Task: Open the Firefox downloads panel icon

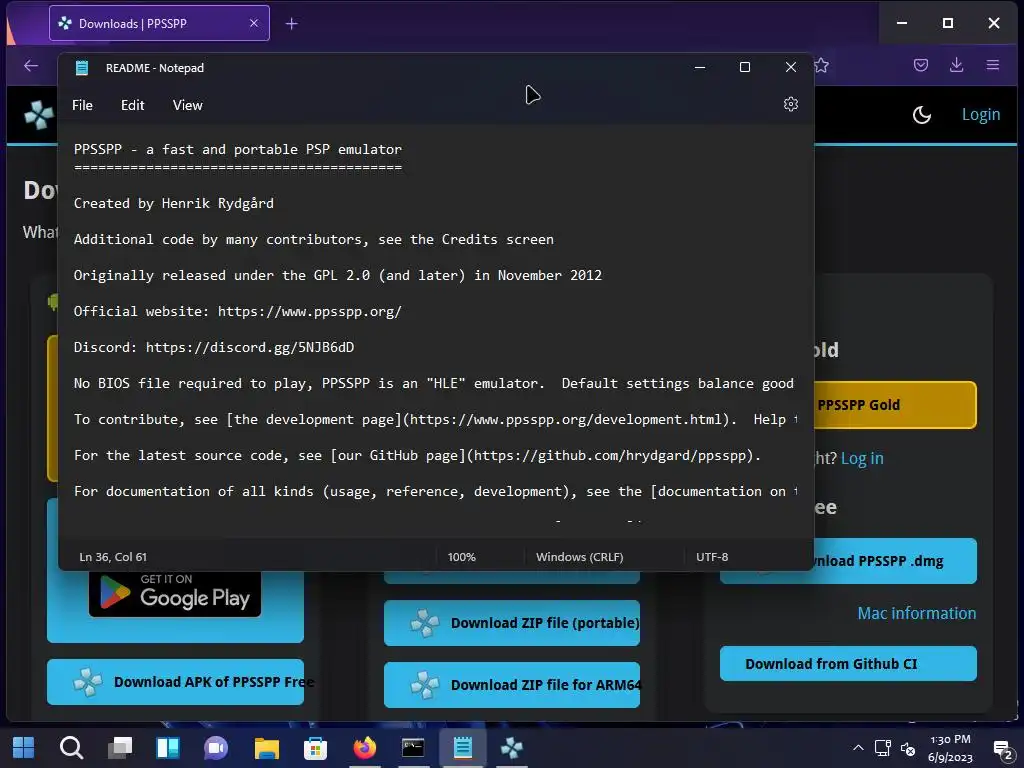Action: click(956, 65)
